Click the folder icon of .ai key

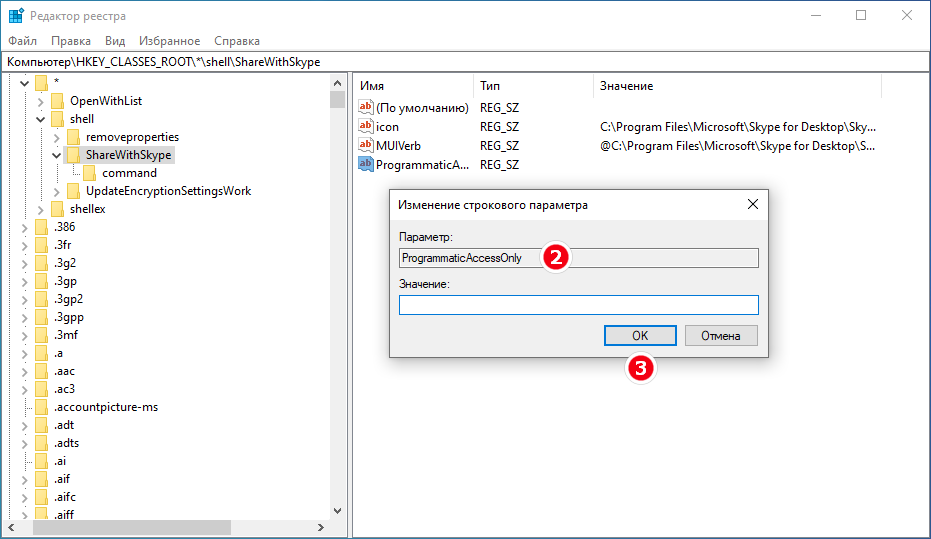click(x=42, y=461)
